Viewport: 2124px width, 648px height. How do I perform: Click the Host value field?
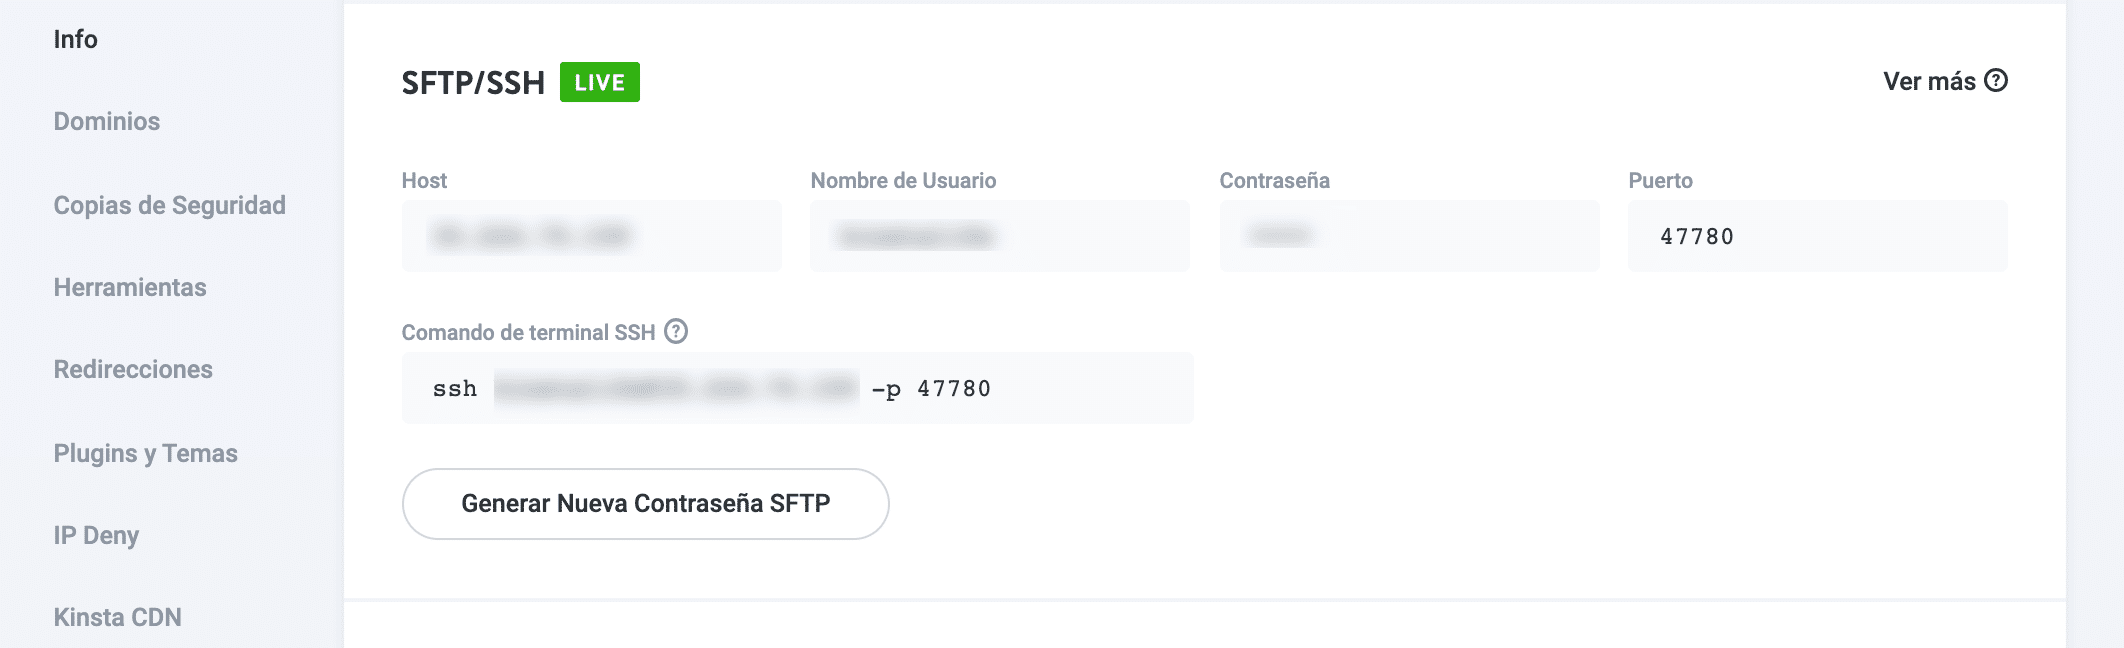click(591, 236)
